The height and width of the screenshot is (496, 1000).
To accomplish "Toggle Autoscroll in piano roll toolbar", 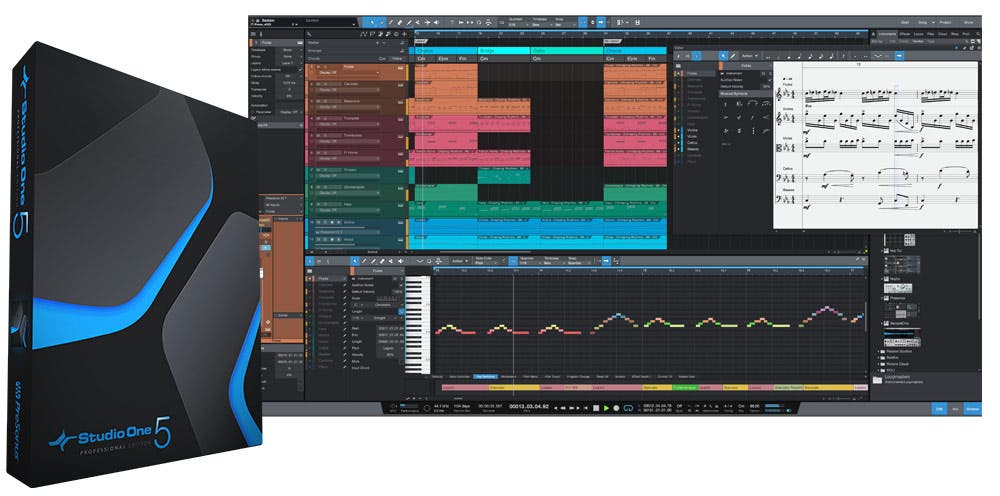I will pos(605,261).
